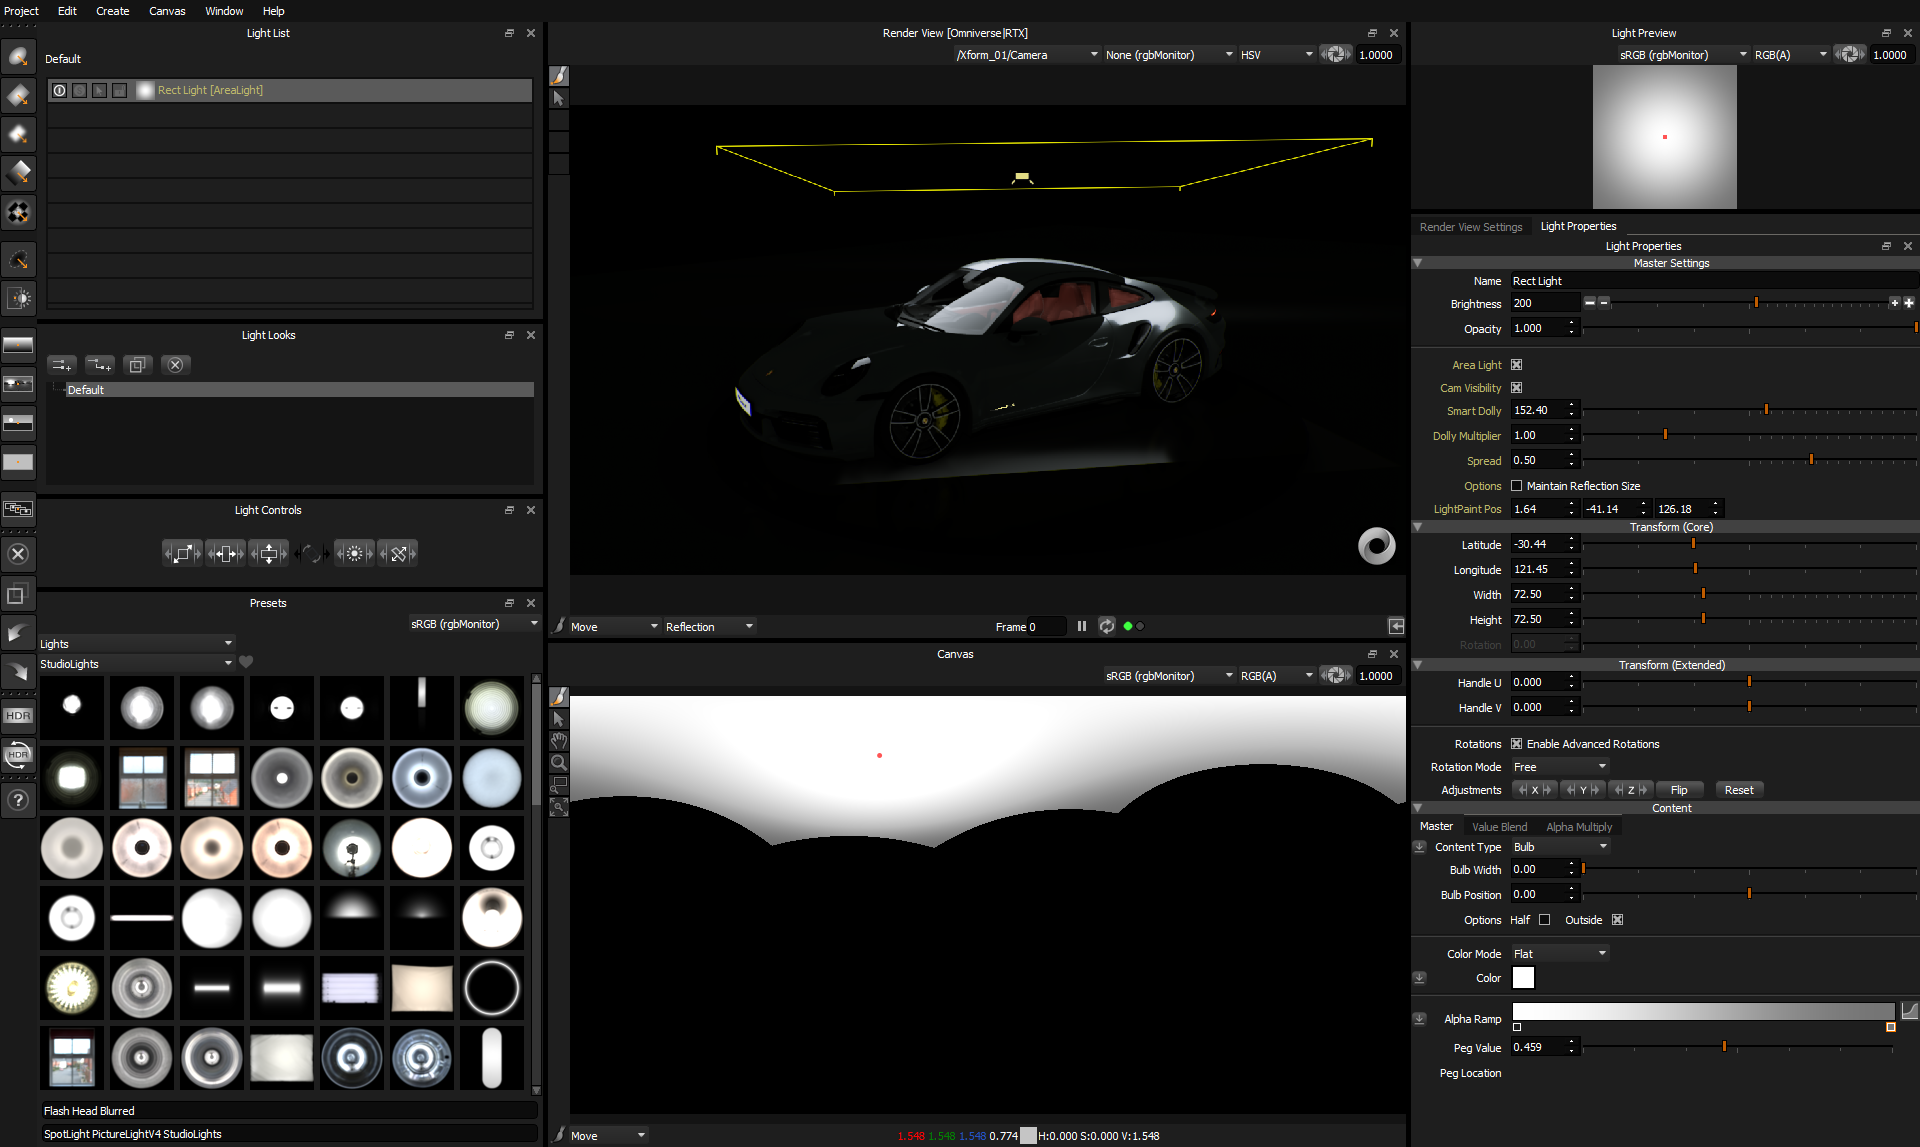
Task: Select the LightPaint brush in Render View
Action: [559, 76]
